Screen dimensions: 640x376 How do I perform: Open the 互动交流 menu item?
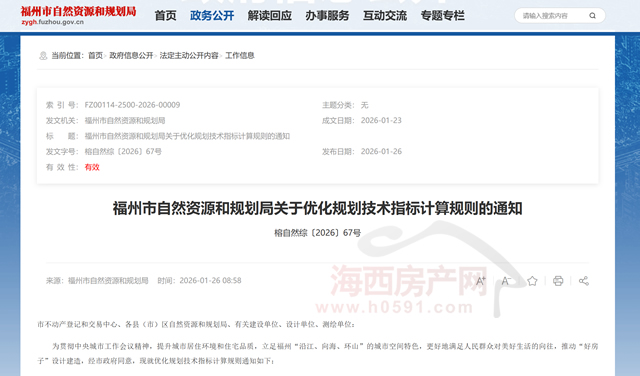(385, 16)
